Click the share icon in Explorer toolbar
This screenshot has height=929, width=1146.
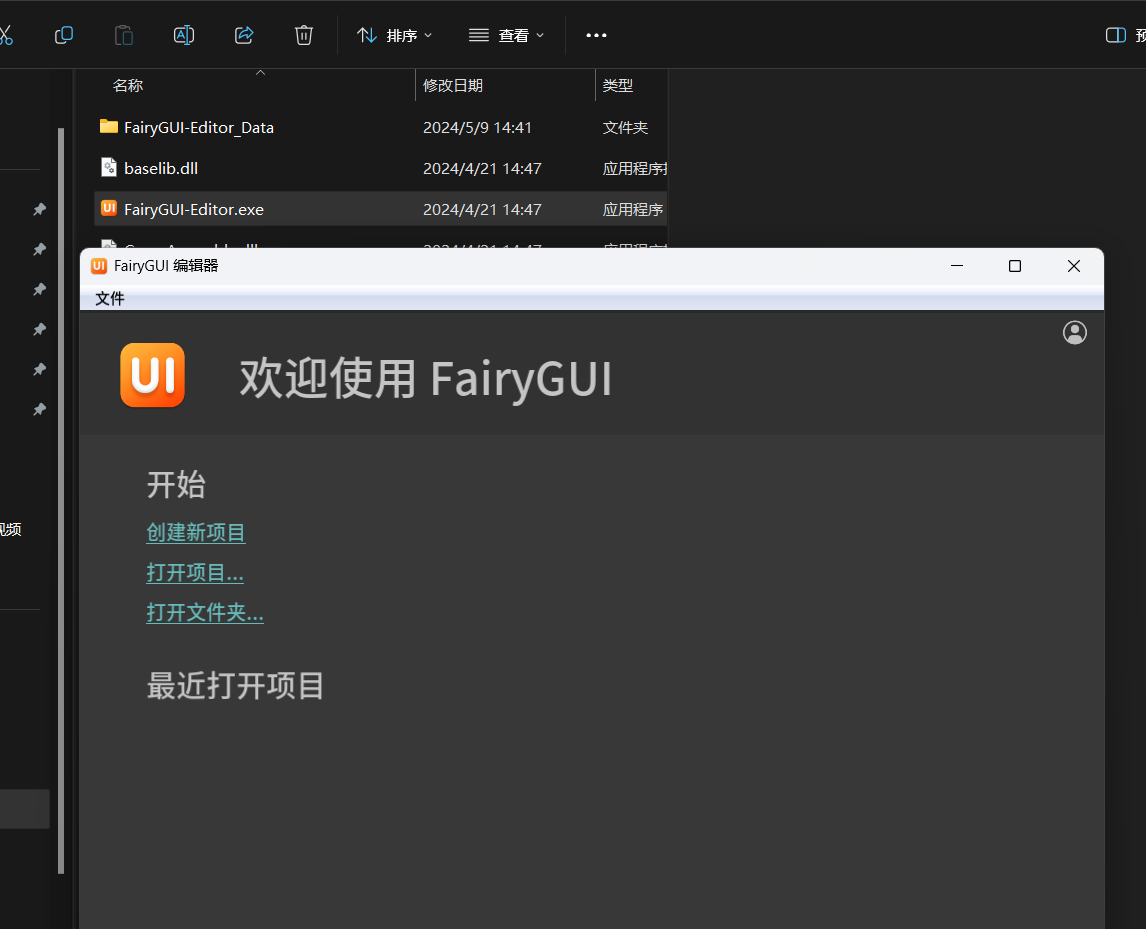244,35
